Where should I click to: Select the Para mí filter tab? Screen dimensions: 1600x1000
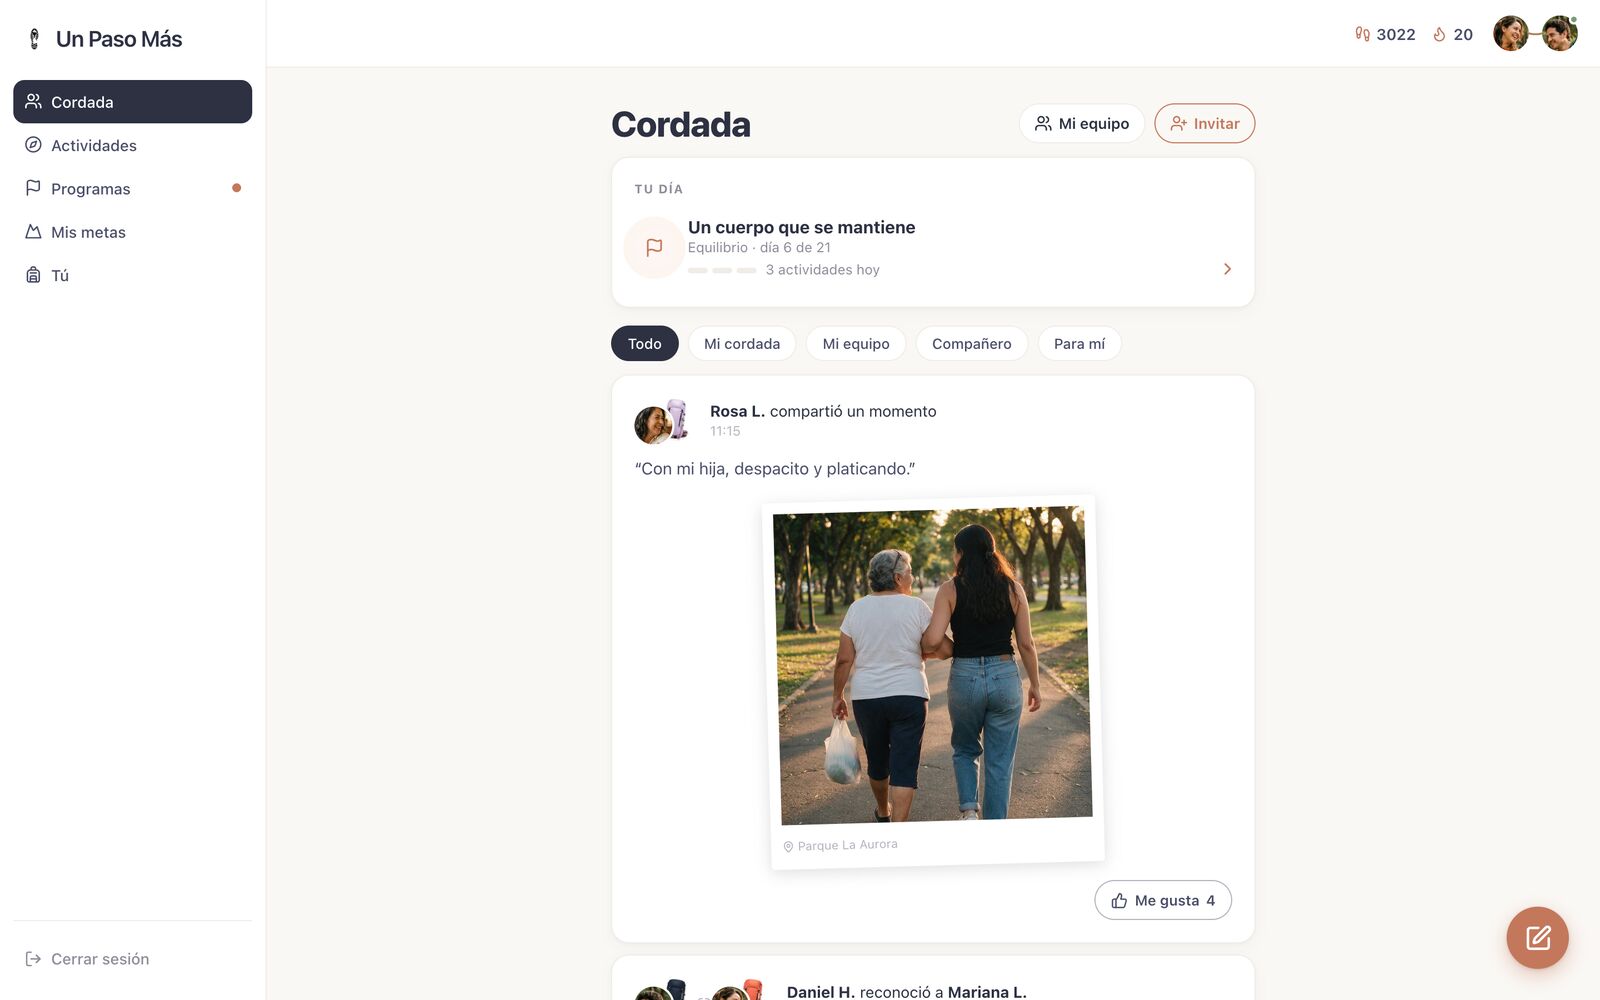pos(1079,343)
